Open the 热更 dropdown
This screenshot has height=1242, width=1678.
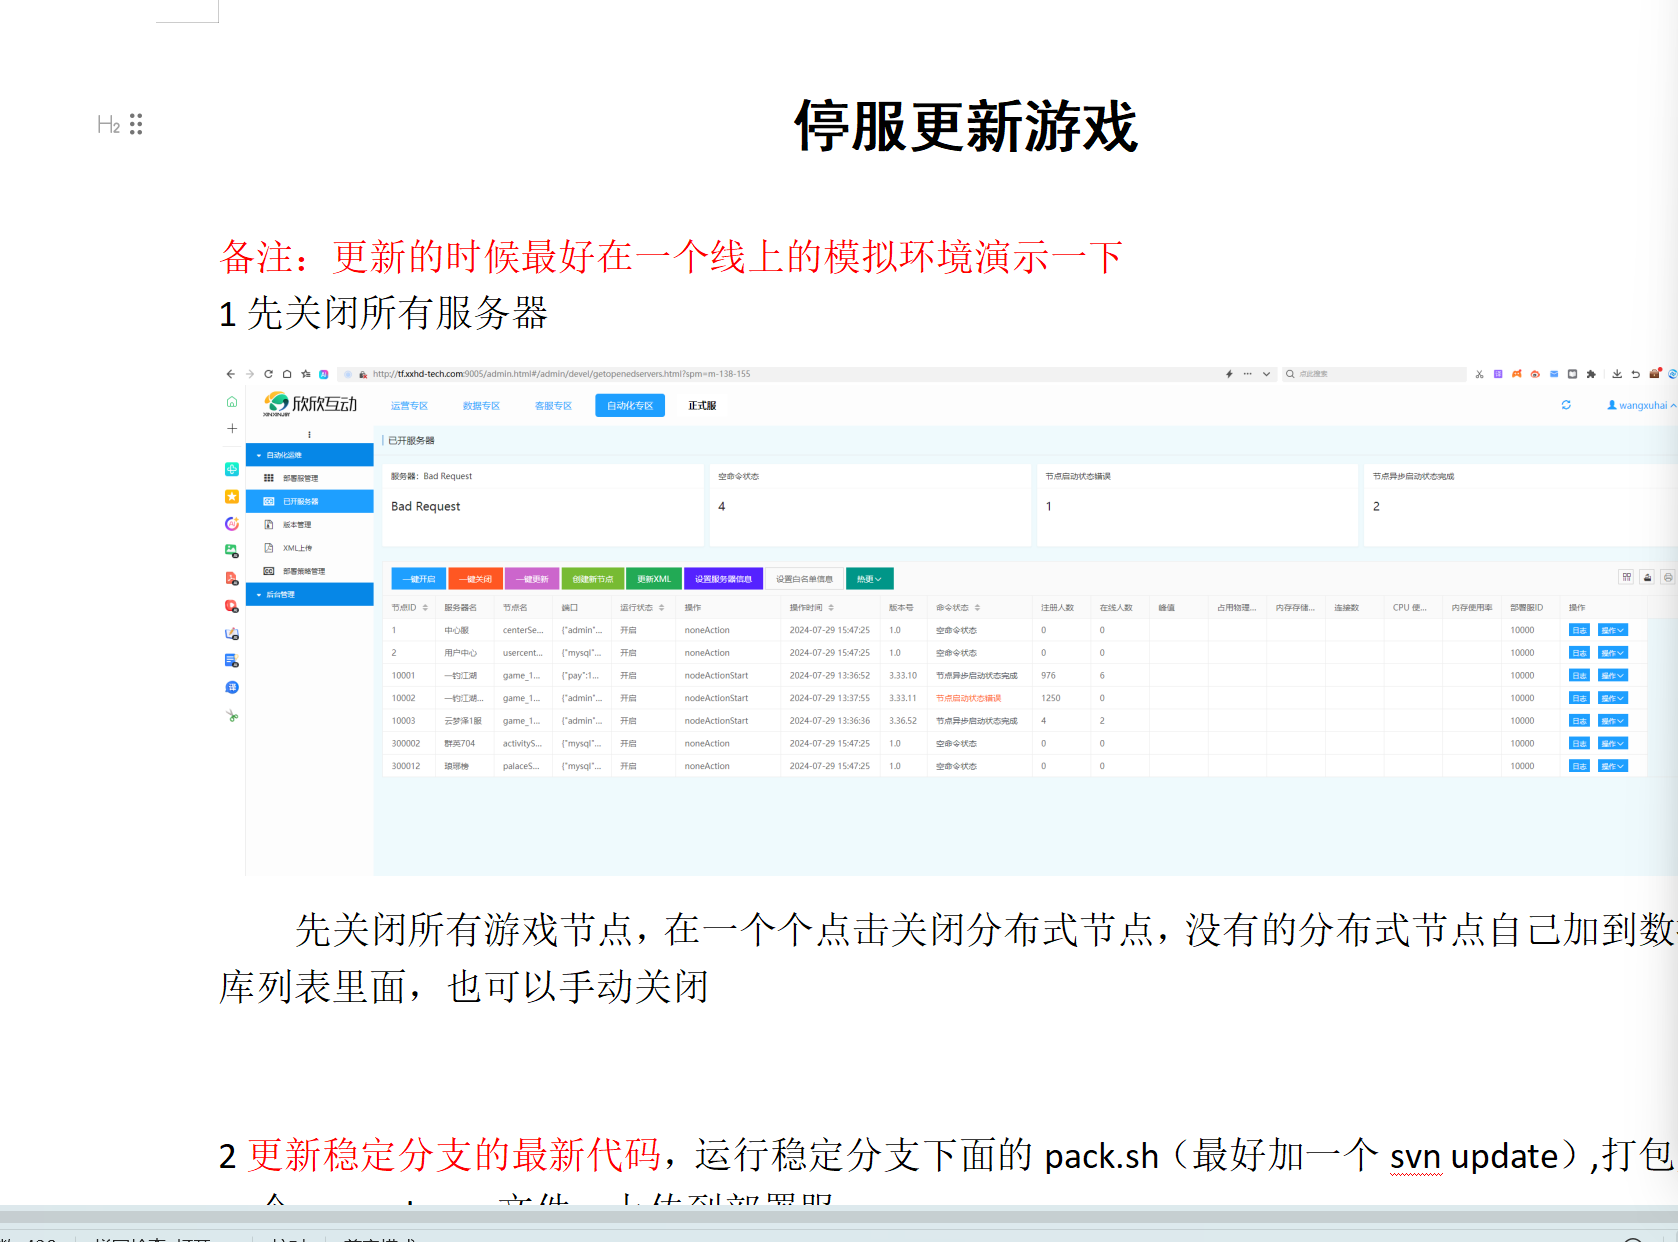[x=868, y=578]
